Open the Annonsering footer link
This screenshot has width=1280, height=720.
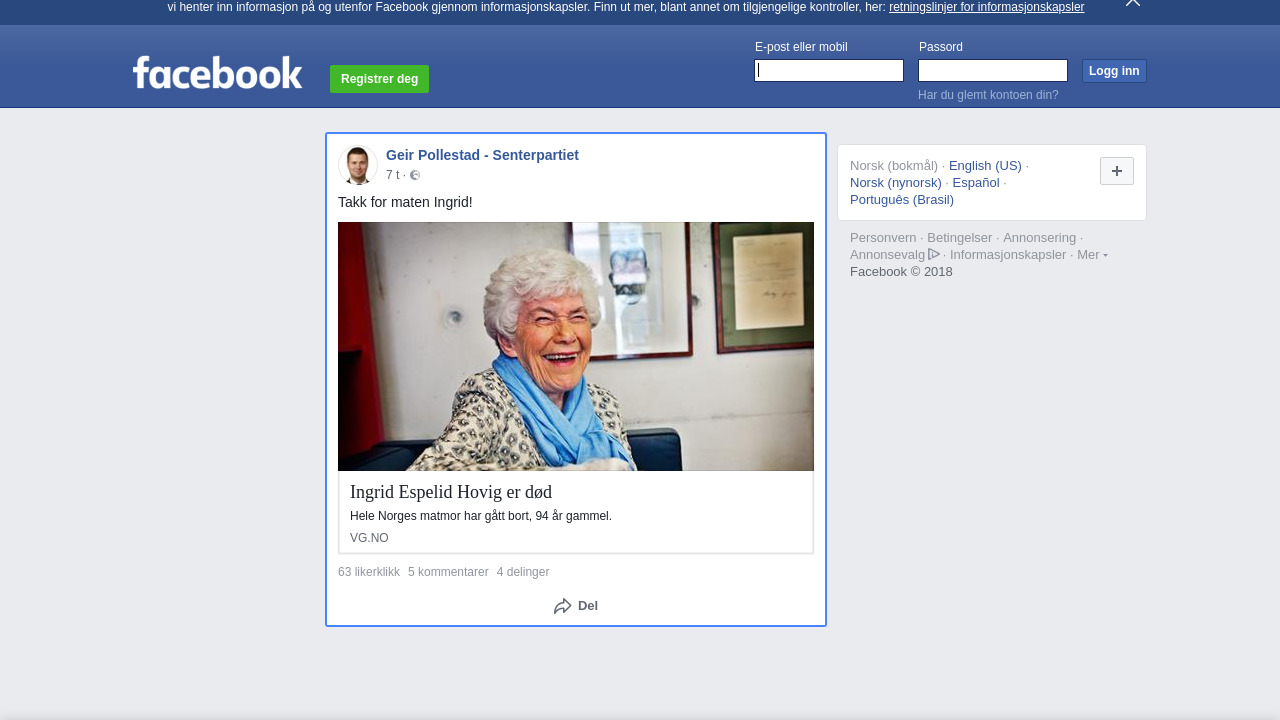1040,238
